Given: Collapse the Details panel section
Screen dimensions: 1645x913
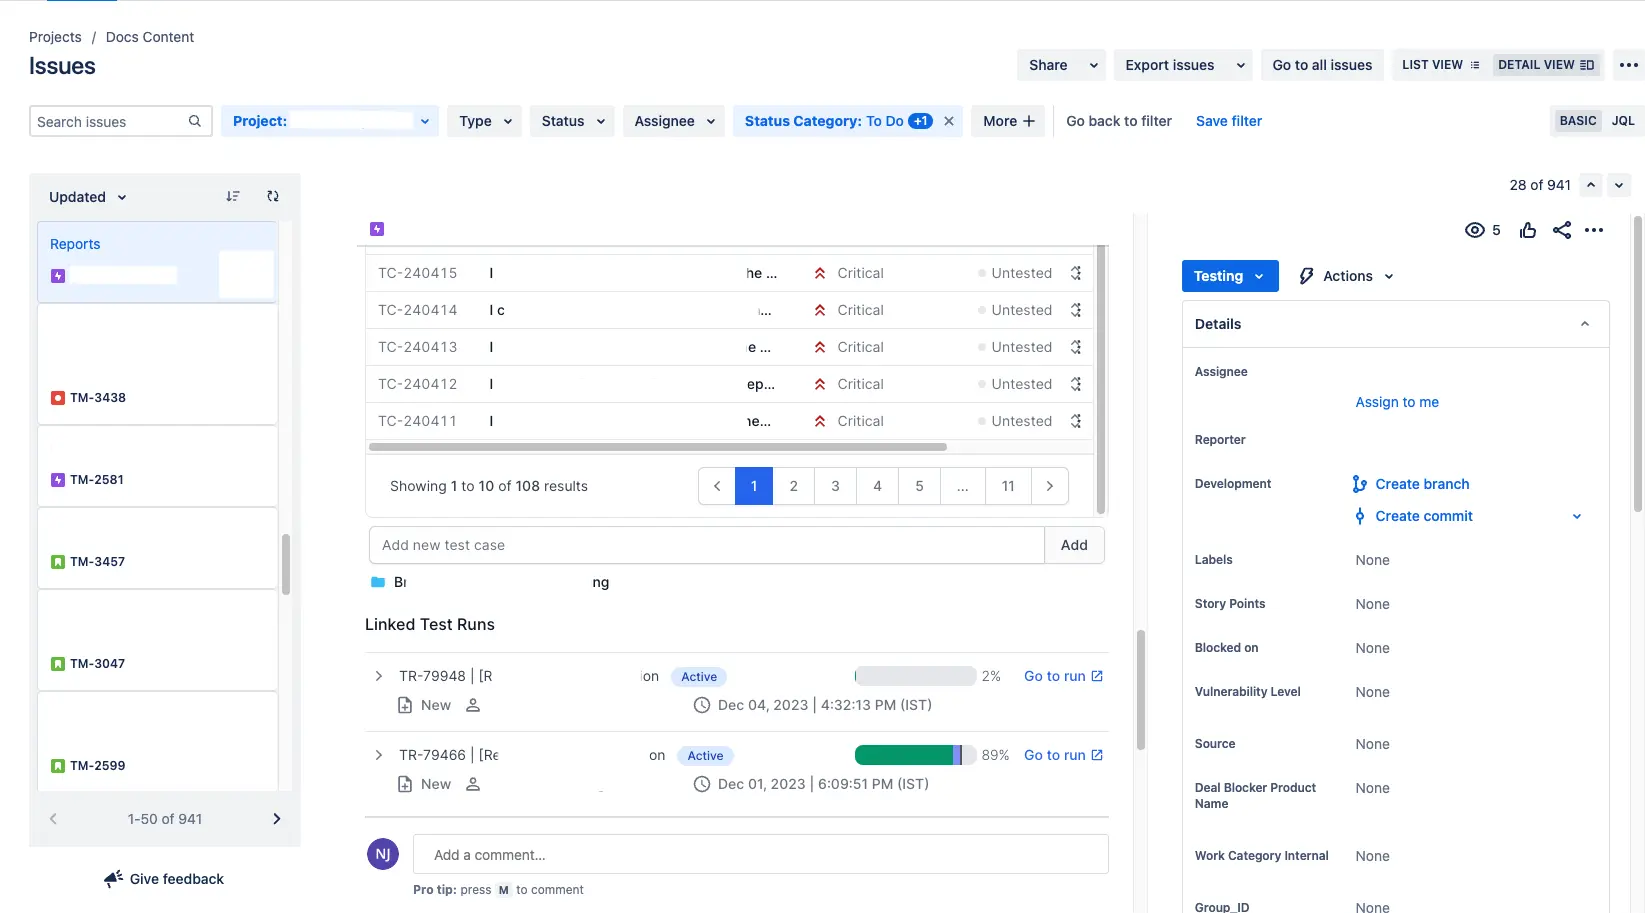Looking at the screenshot, I should pos(1584,324).
